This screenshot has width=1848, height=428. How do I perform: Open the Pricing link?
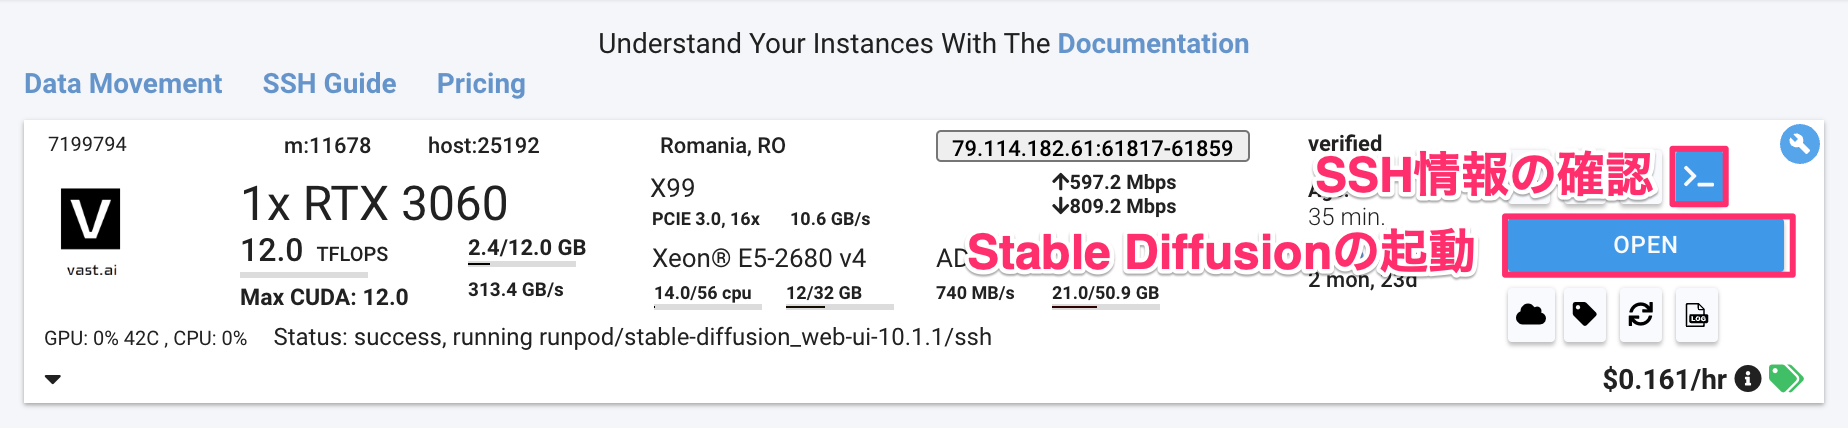481,84
